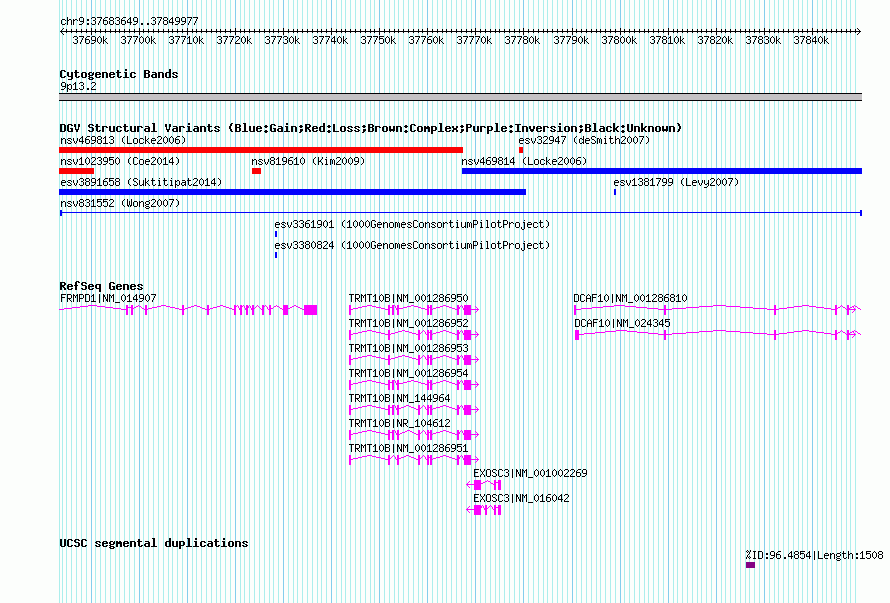Select EXOSC3|NM_001002269 transcript label
The height and width of the screenshot is (603, 890).
(530, 473)
